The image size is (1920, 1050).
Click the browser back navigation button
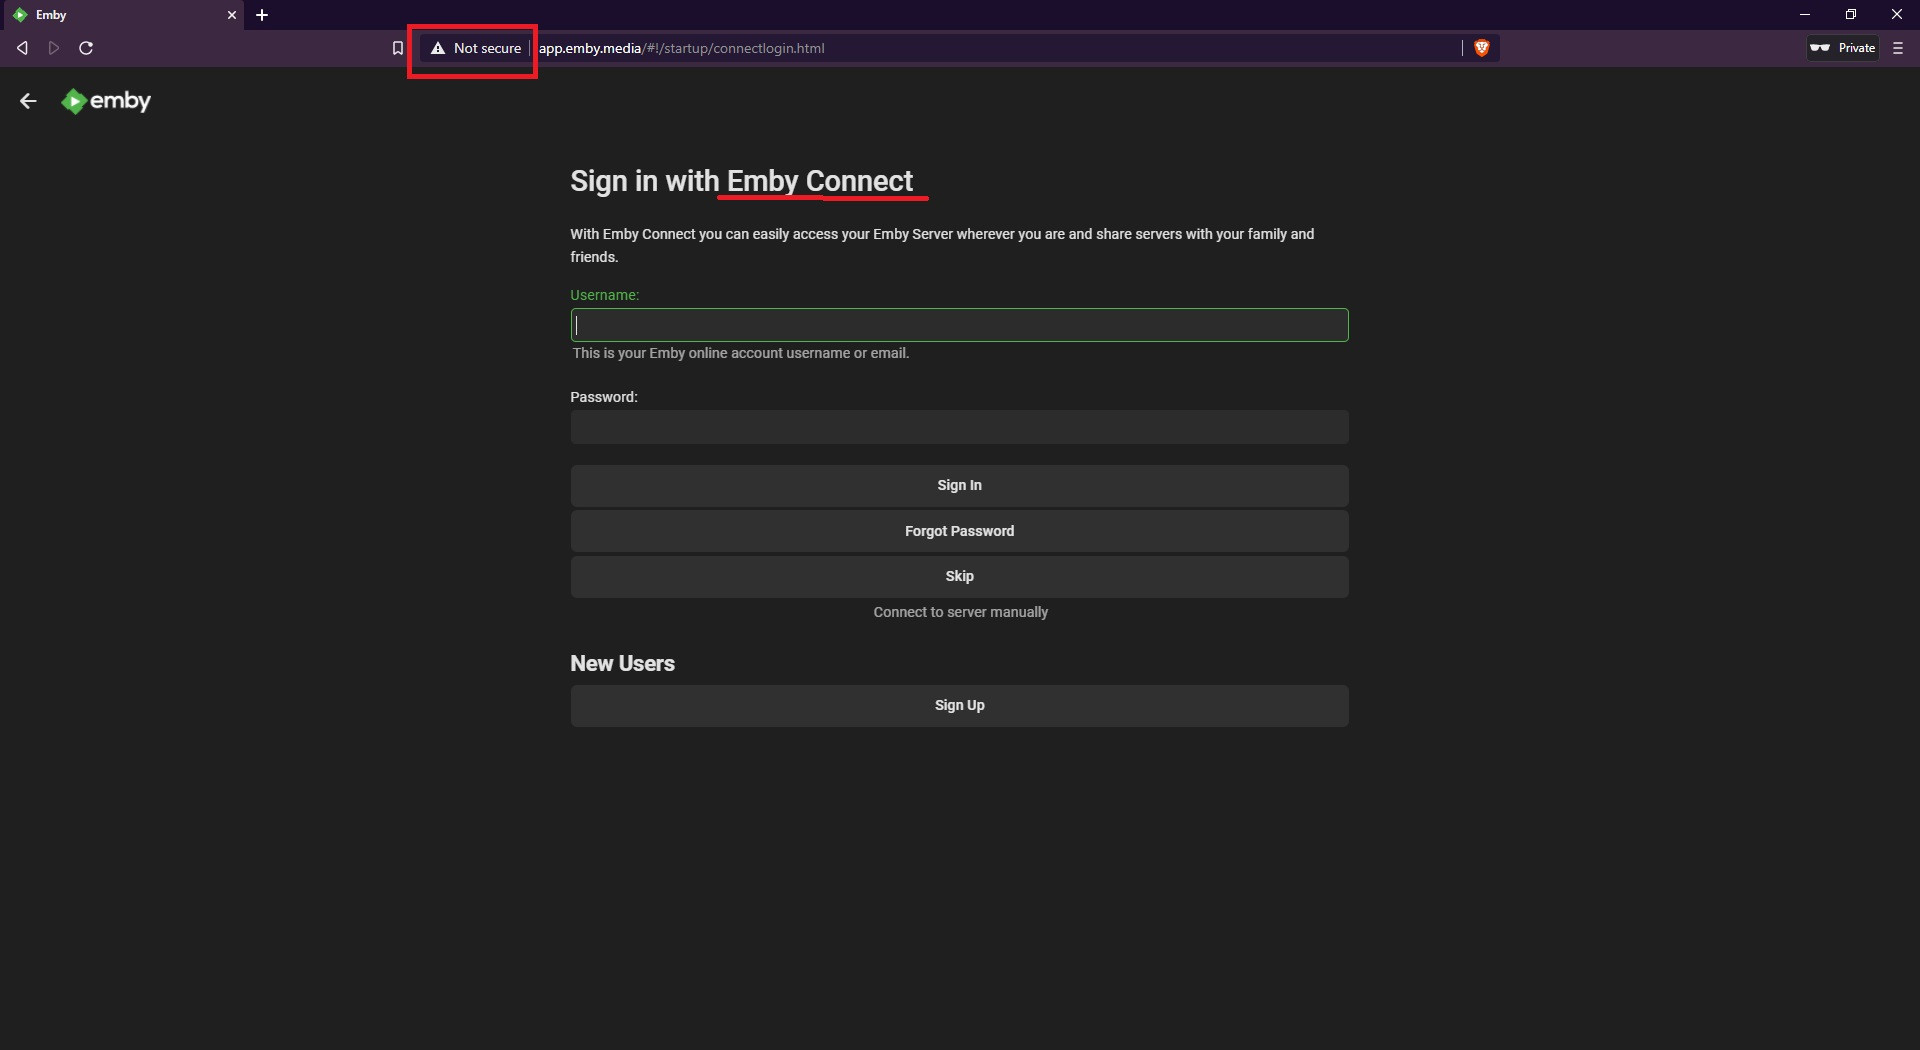pyautogui.click(x=22, y=48)
